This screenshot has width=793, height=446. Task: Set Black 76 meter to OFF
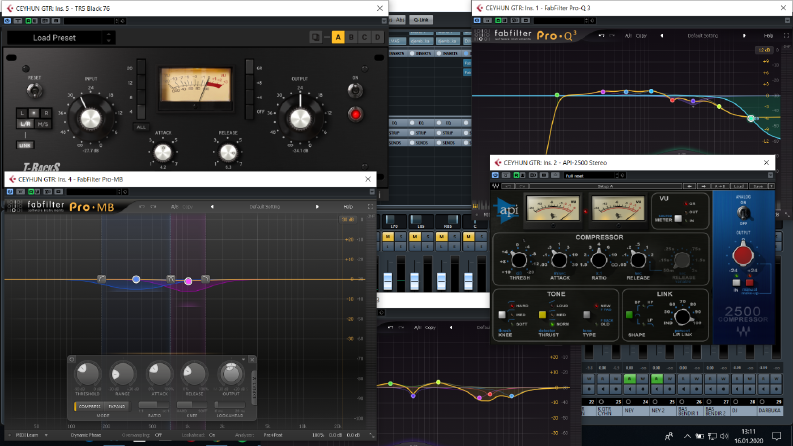(x=249, y=112)
